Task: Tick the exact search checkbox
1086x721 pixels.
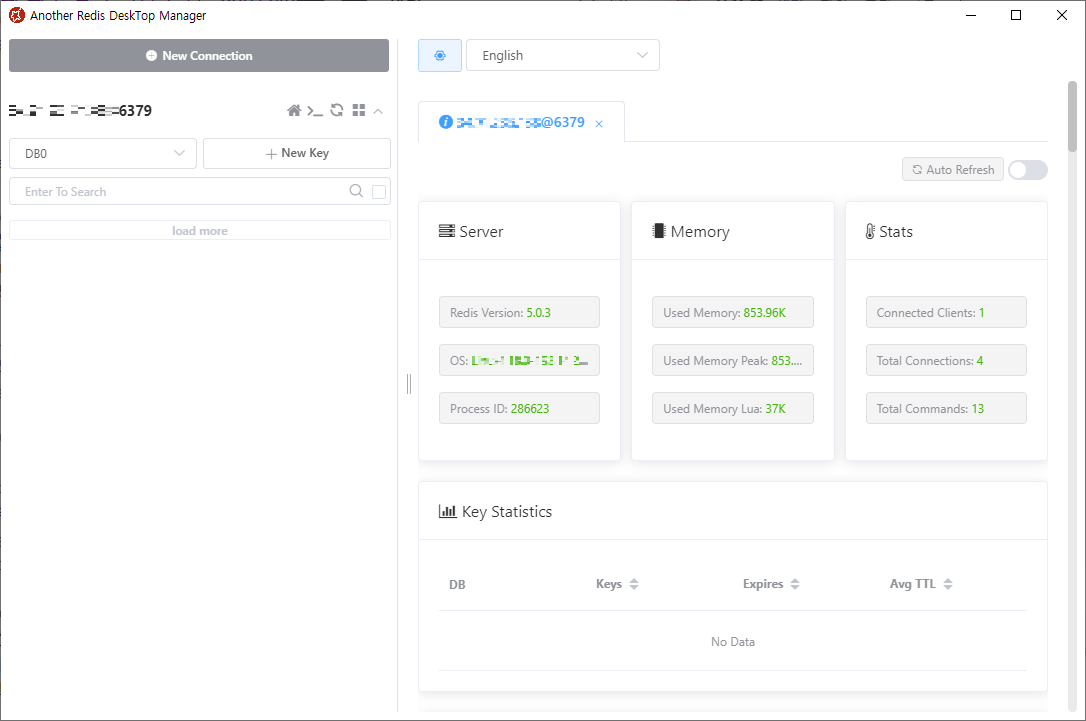Action: (x=379, y=192)
